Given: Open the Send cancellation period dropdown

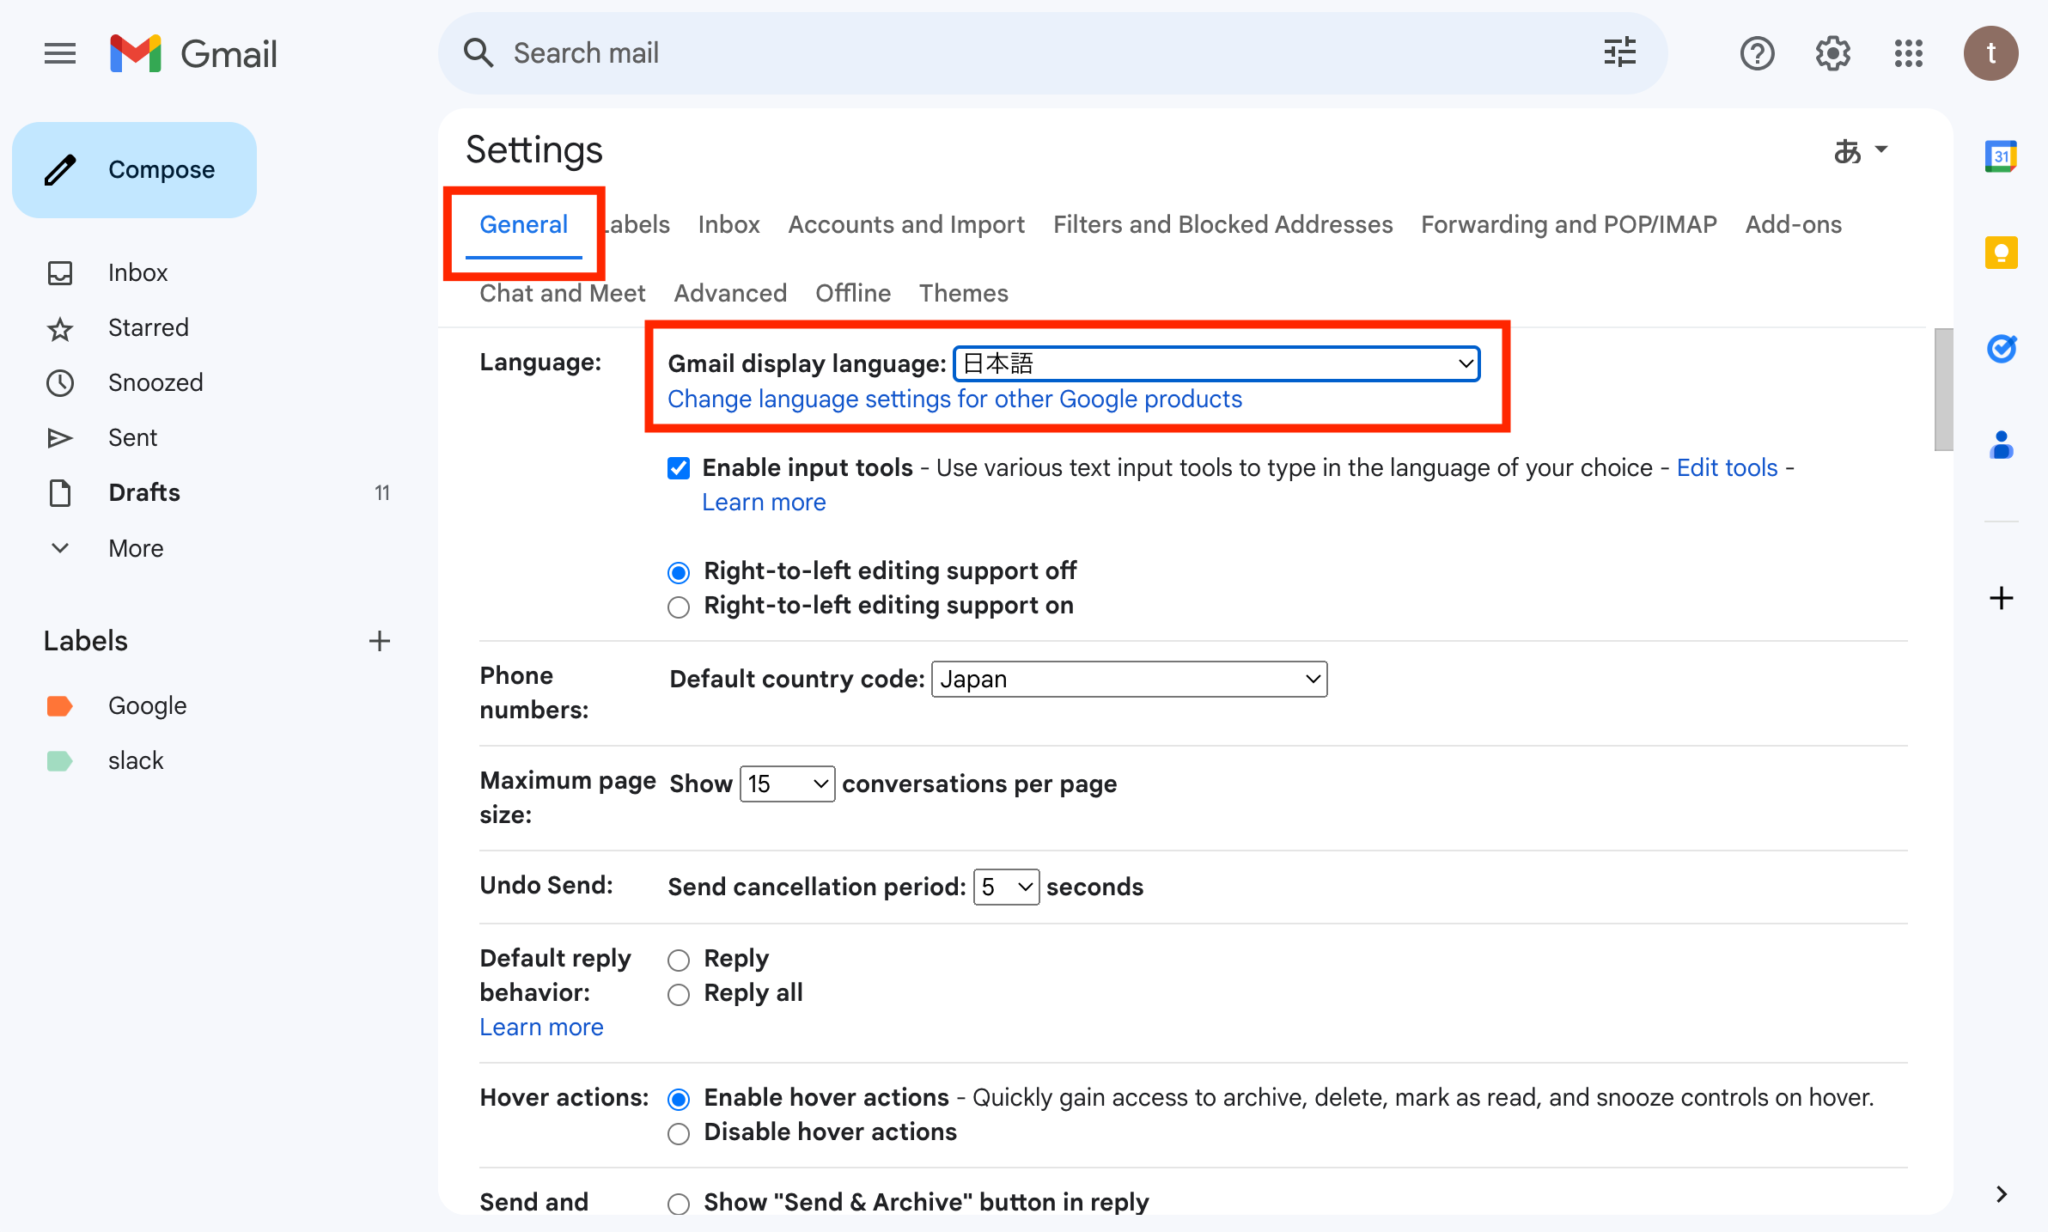Looking at the screenshot, I should coord(1006,886).
